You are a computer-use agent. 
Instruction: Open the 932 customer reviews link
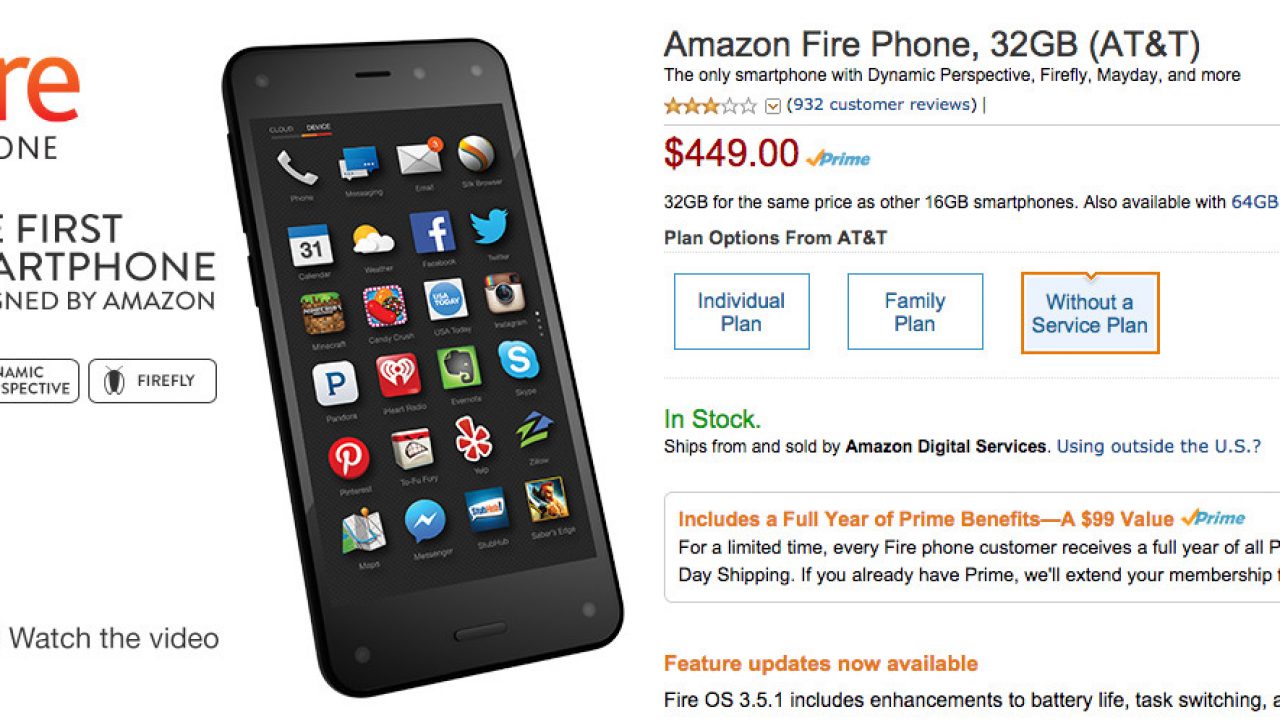(882, 104)
